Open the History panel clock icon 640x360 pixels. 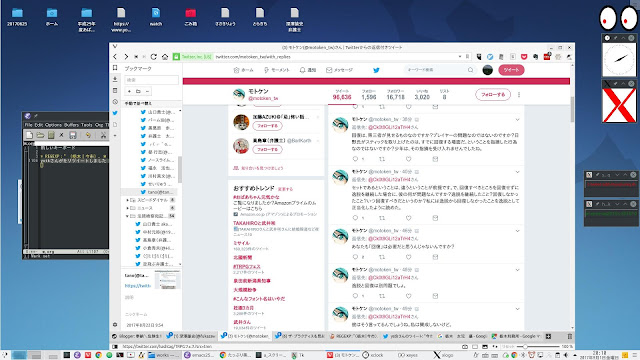pyautogui.click(x=115, y=102)
